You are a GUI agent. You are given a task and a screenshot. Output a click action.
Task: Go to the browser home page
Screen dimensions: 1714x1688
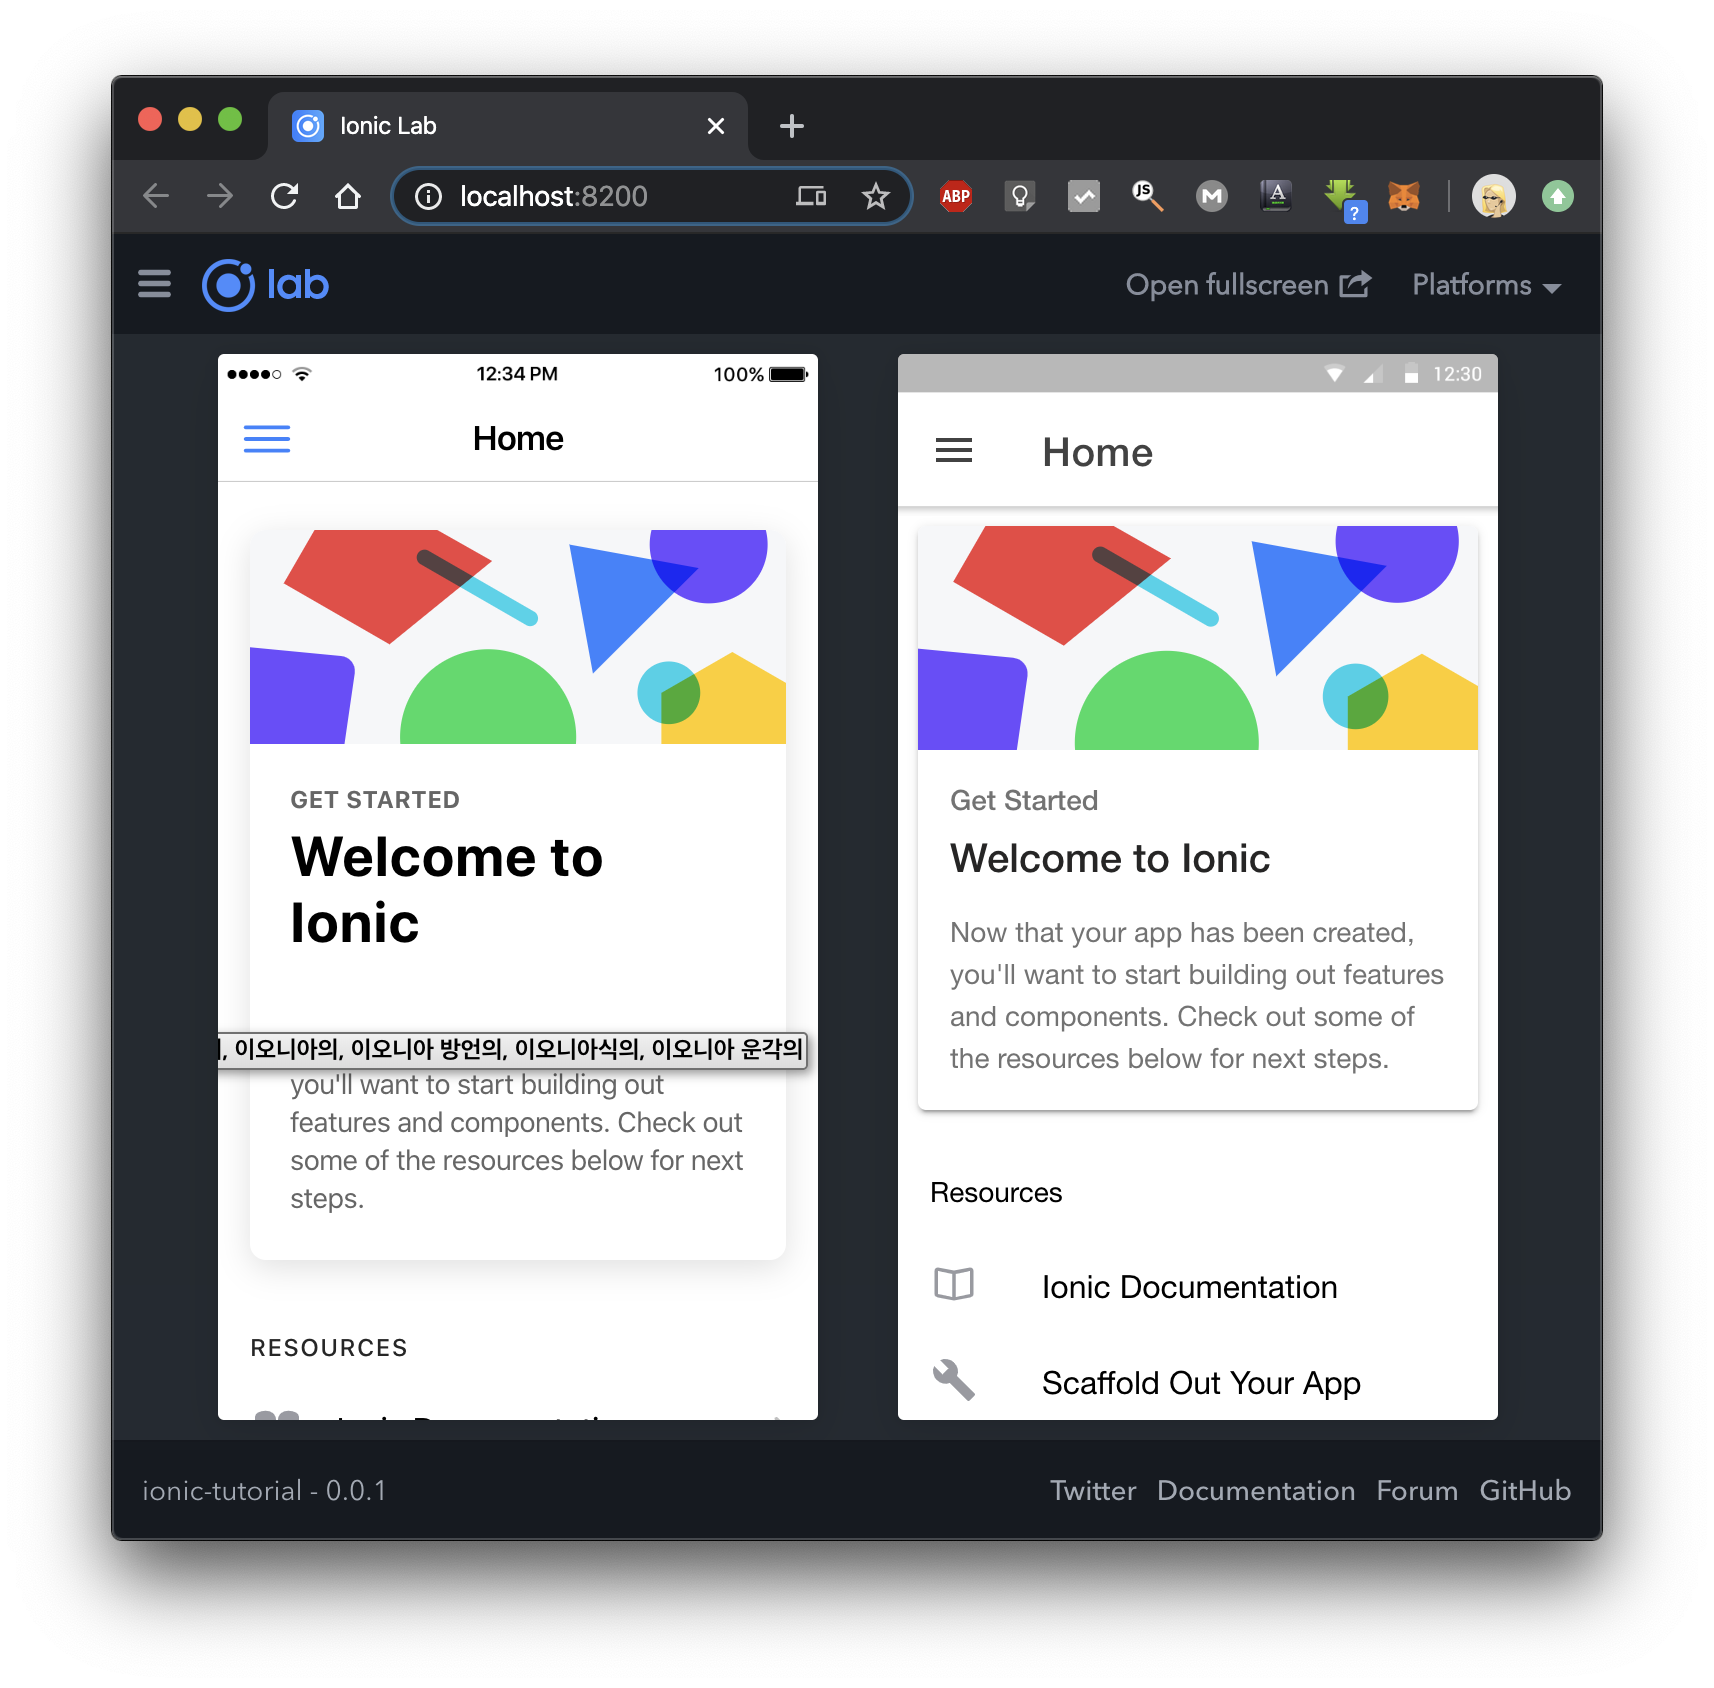point(348,196)
